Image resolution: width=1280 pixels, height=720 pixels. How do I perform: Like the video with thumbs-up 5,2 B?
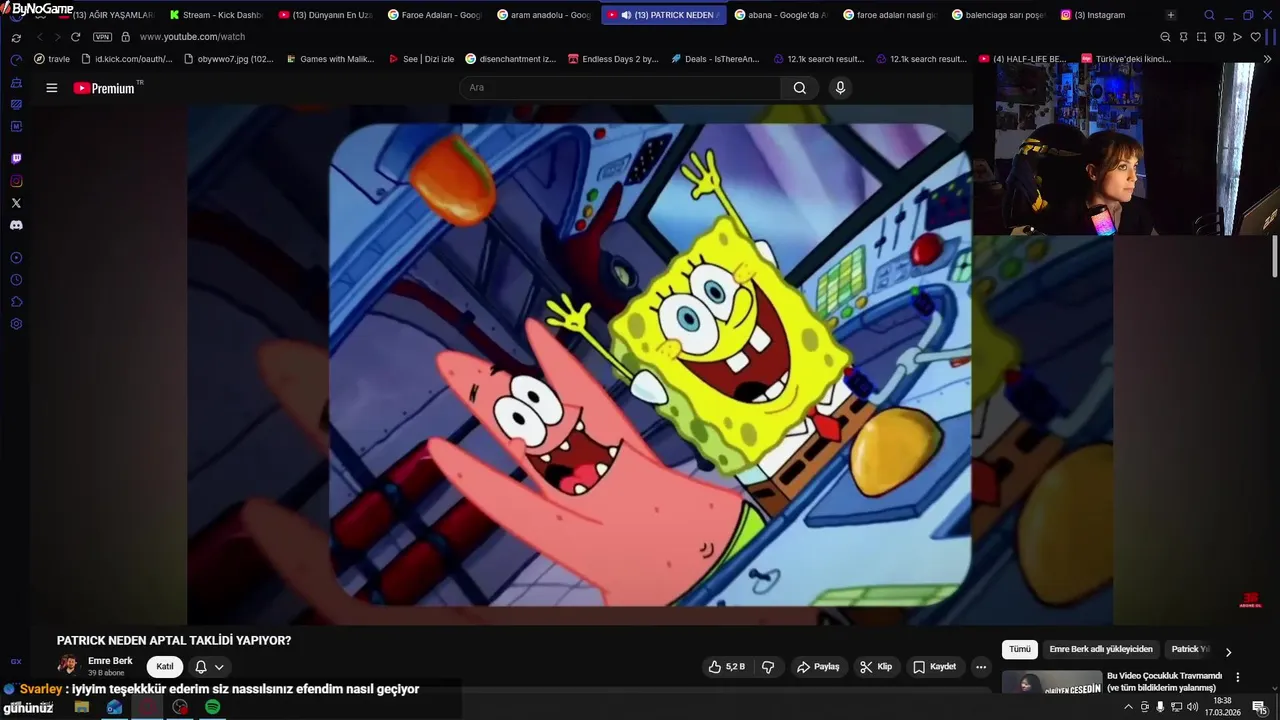point(727,667)
